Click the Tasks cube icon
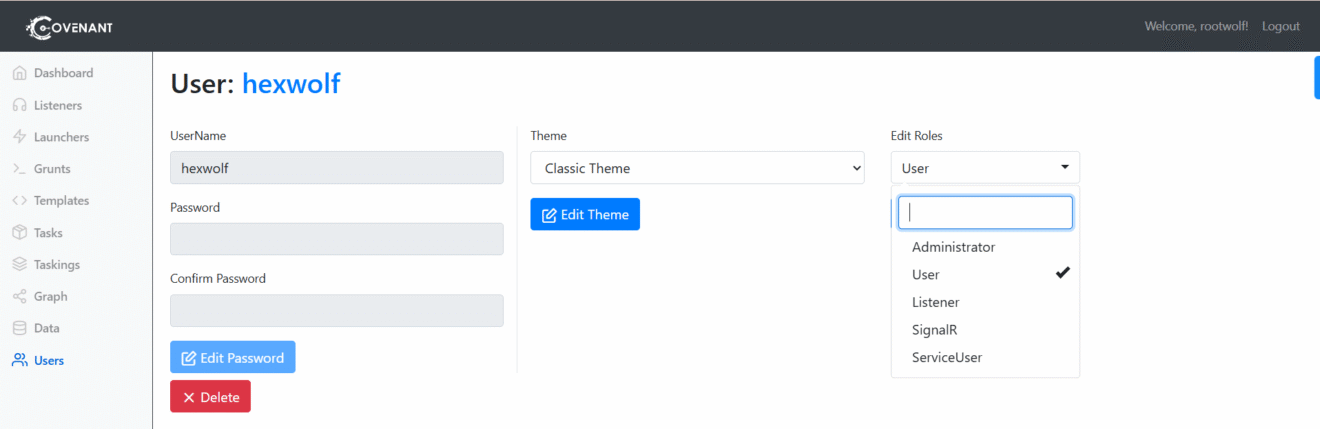Image resolution: width=1320 pixels, height=429 pixels. (x=20, y=233)
